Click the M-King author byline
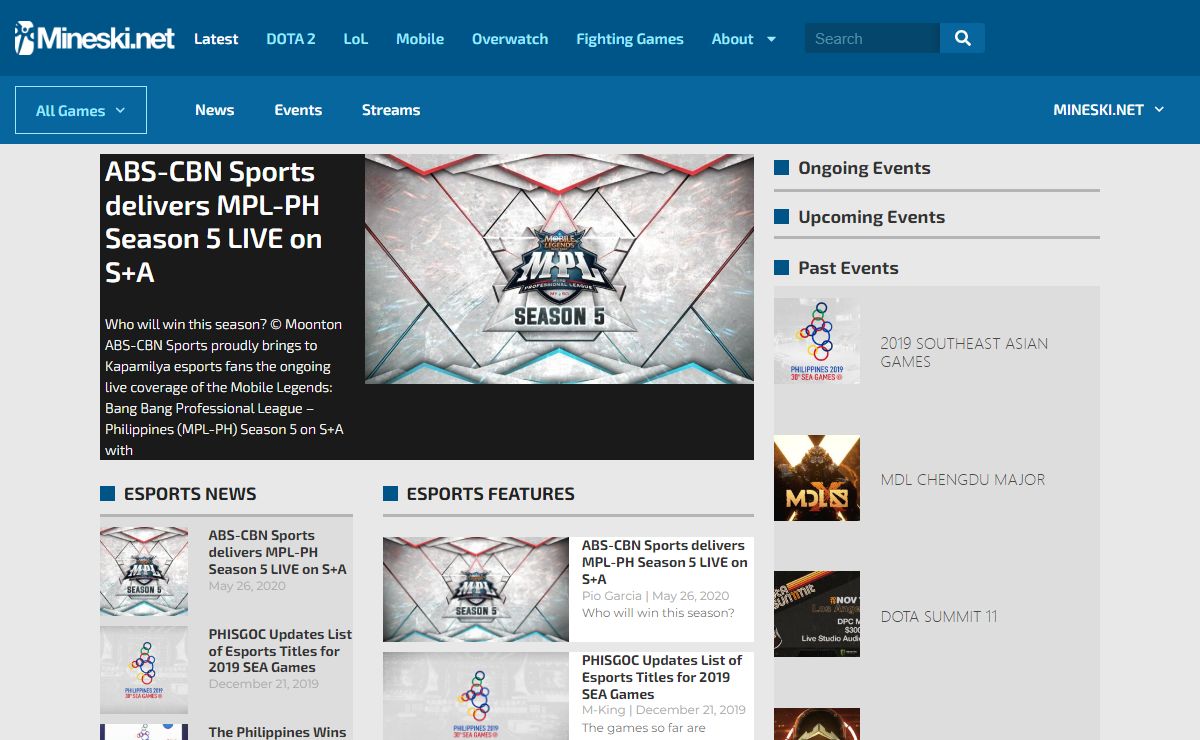Image resolution: width=1200 pixels, height=740 pixels. coord(604,710)
